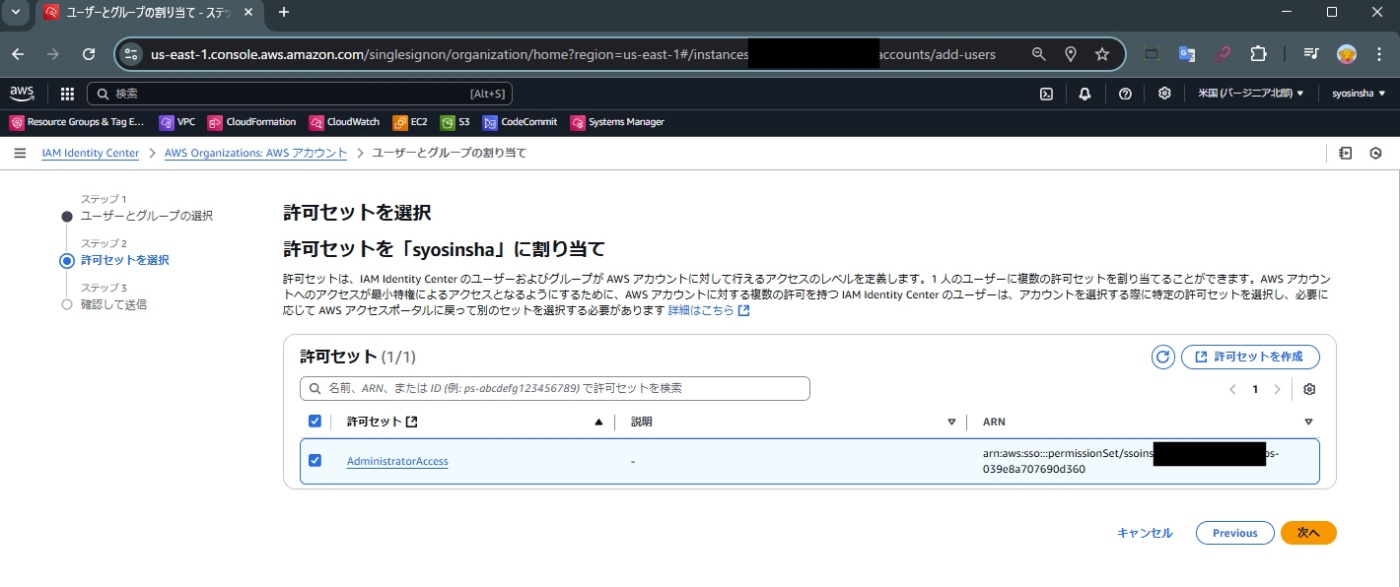Open the AdministratorAccess permission set link
Image resolution: width=1400 pixels, height=587 pixels.
click(397, 461)
